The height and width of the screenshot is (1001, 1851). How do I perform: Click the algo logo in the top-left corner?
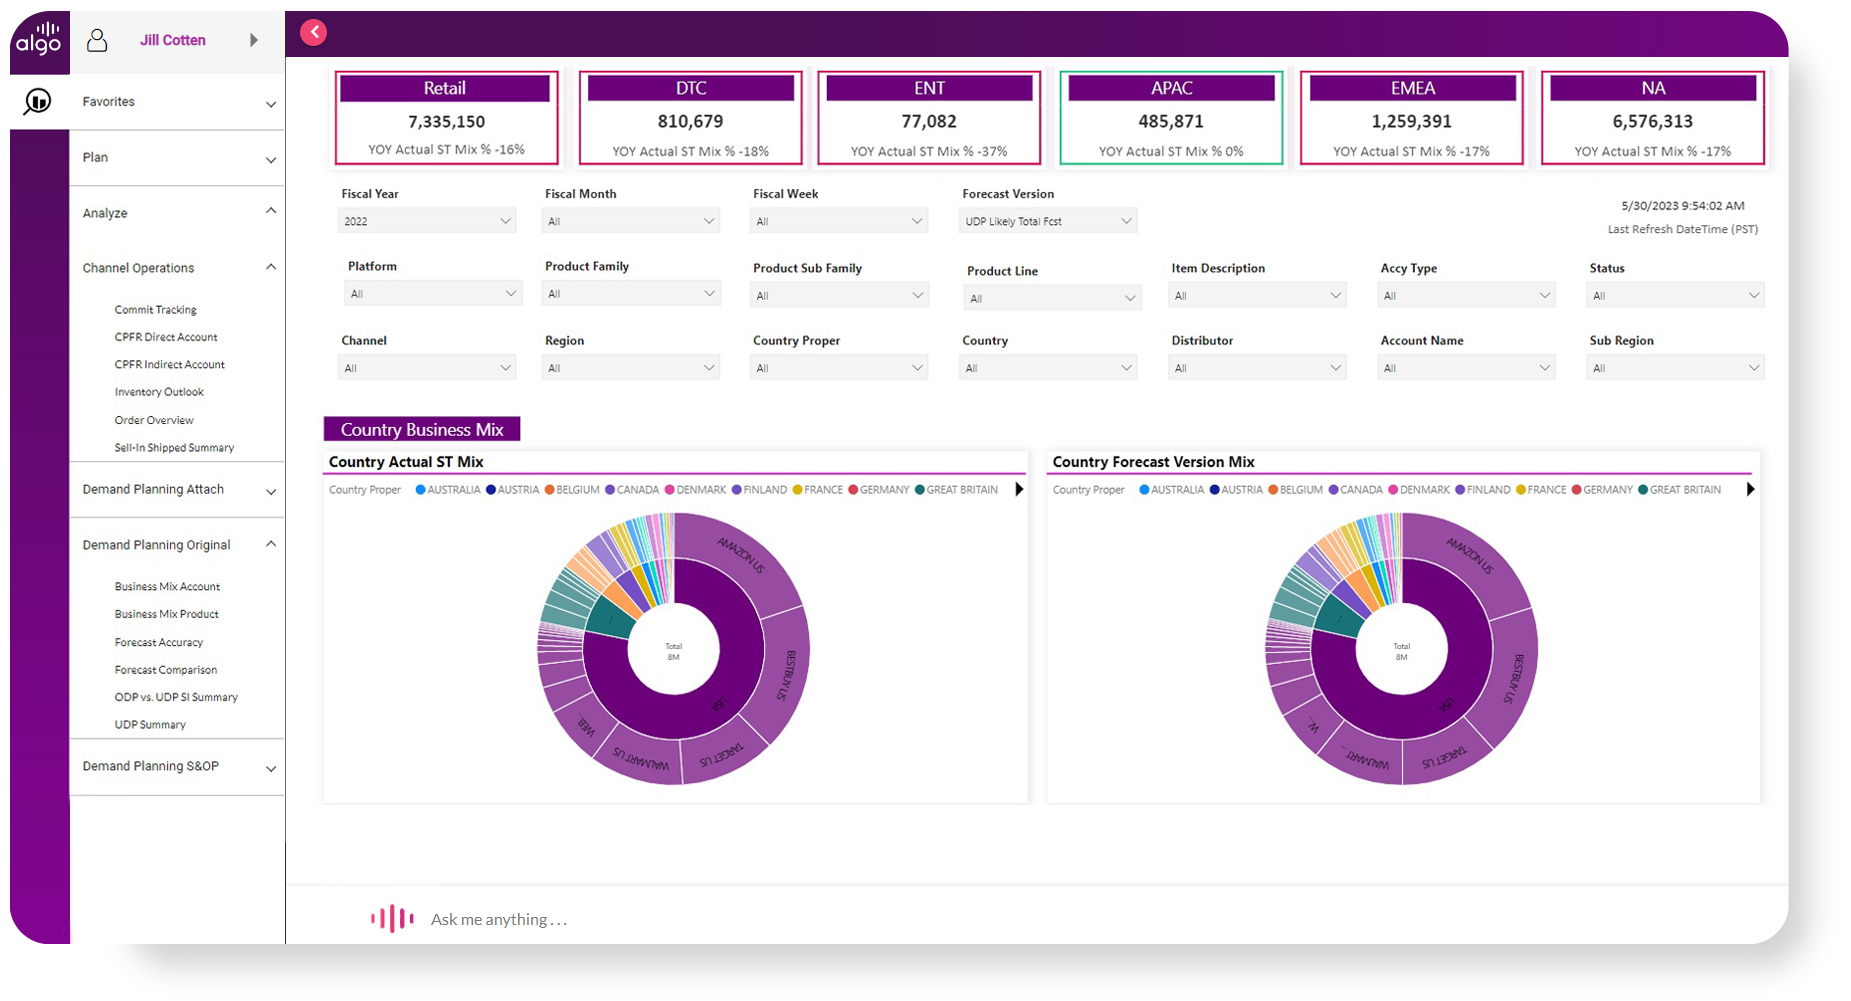coord(38,38)
